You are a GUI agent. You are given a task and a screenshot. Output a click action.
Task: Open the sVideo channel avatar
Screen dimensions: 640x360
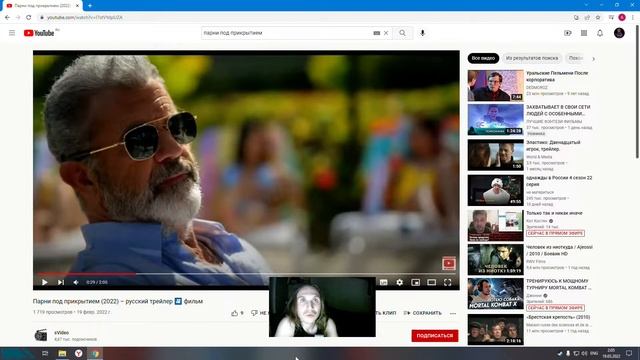click(x=41, y=335)
